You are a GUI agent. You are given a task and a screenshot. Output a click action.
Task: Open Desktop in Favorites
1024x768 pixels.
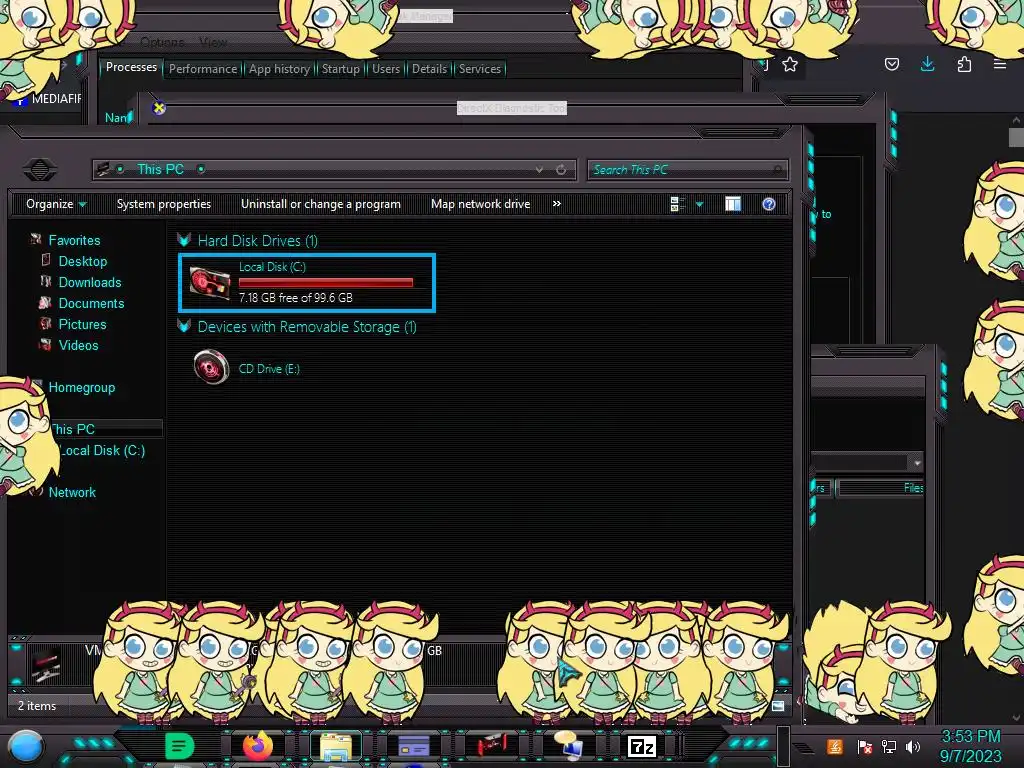coord(82,261)
